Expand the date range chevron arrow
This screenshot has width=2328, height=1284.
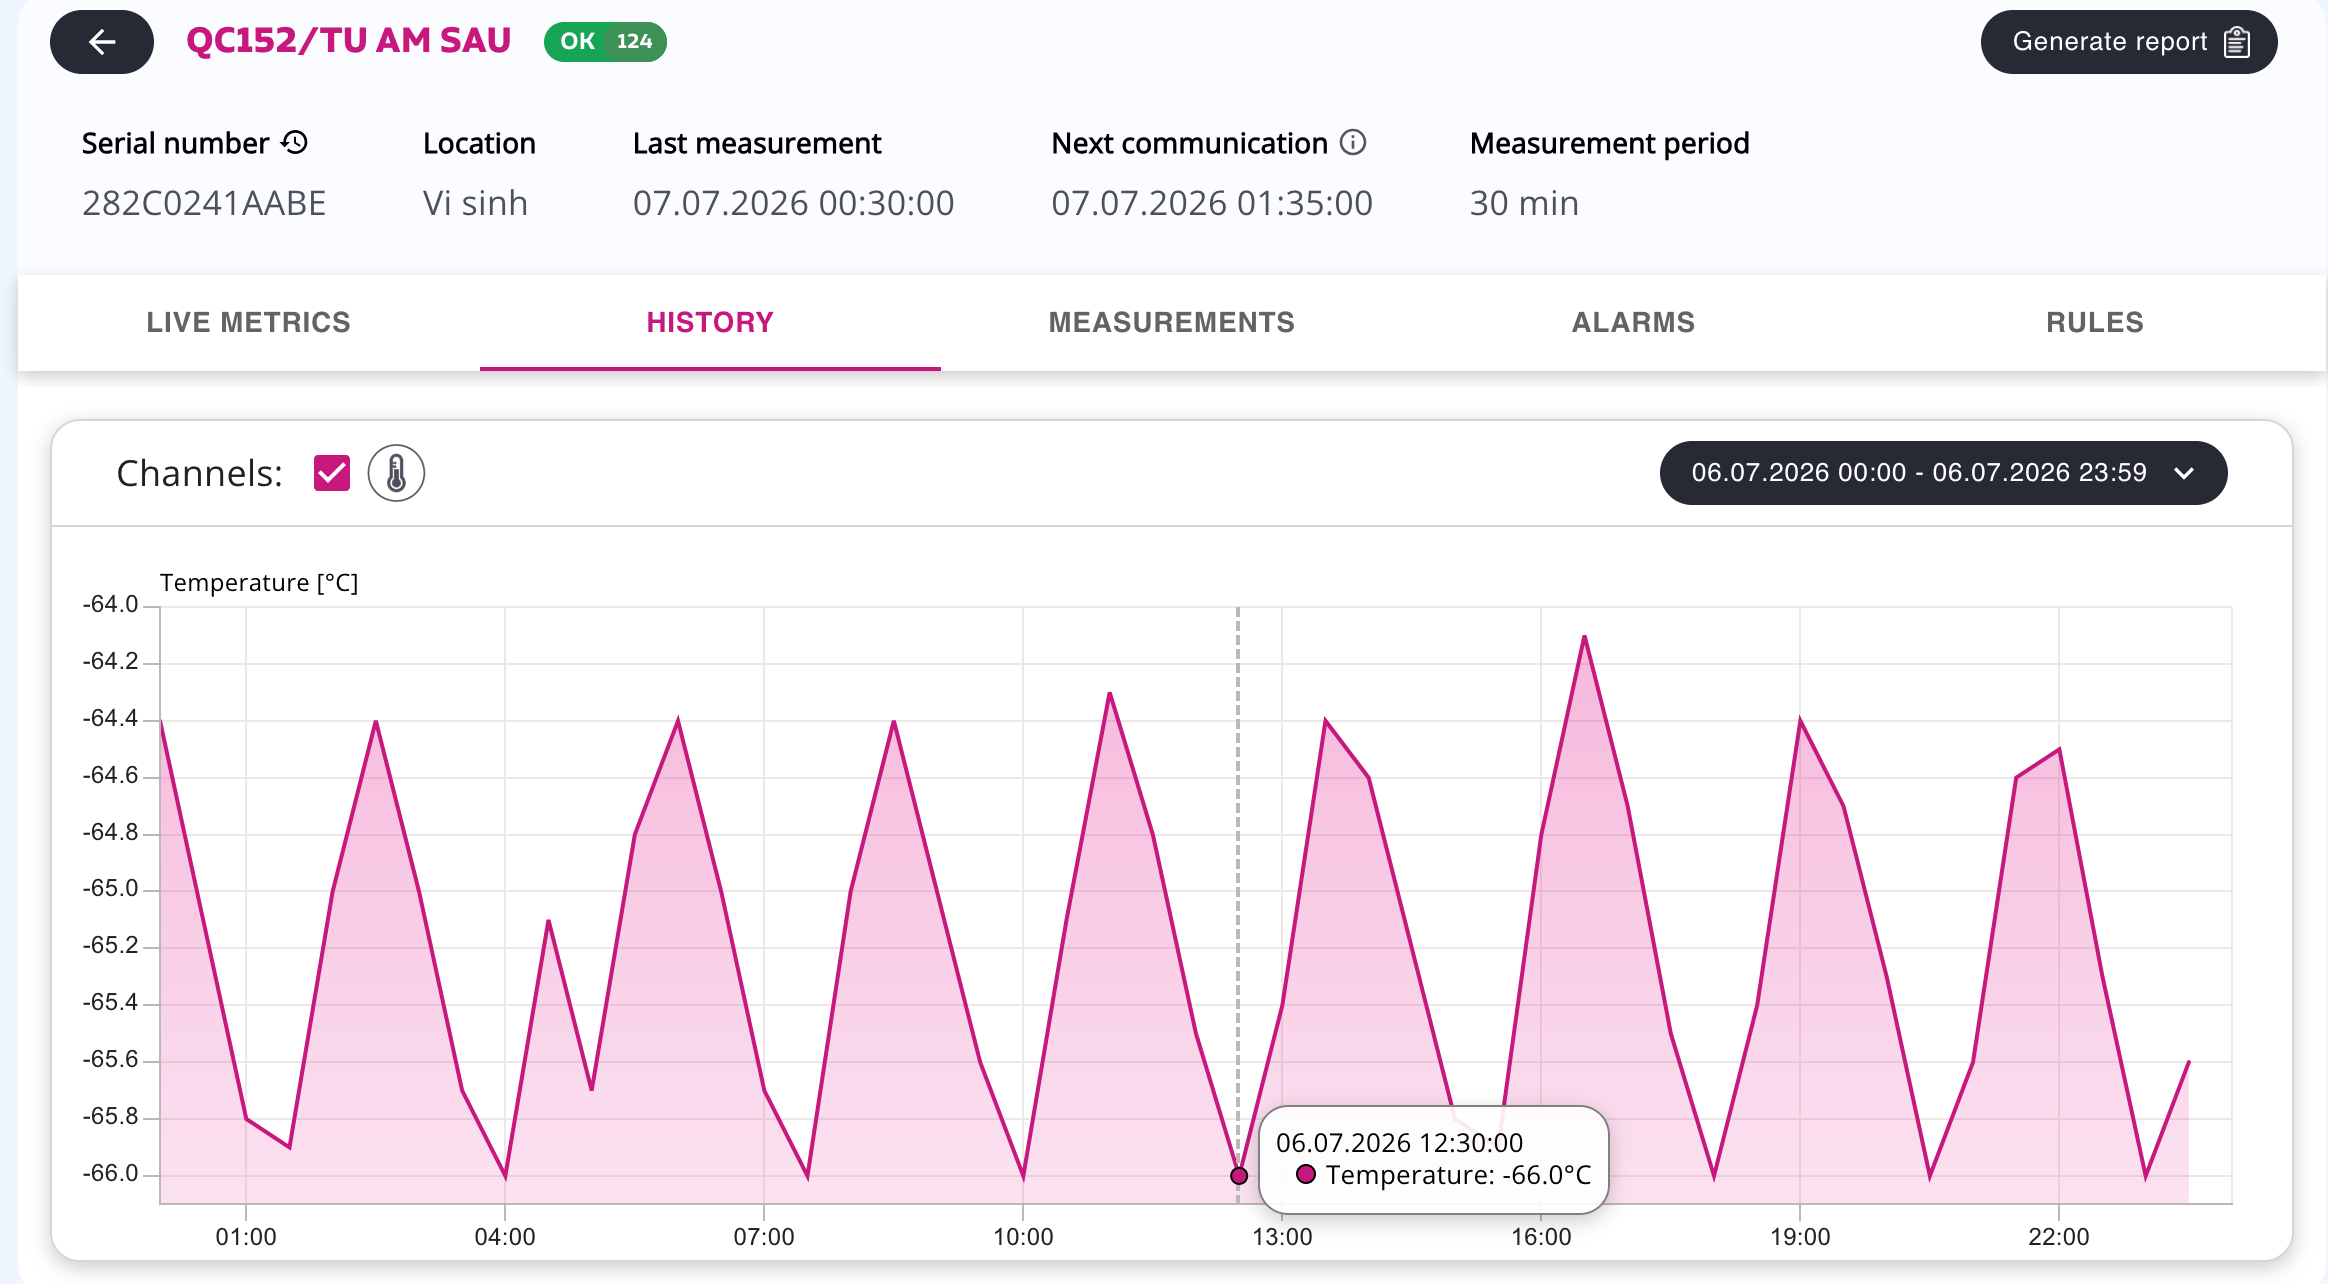2184,473
